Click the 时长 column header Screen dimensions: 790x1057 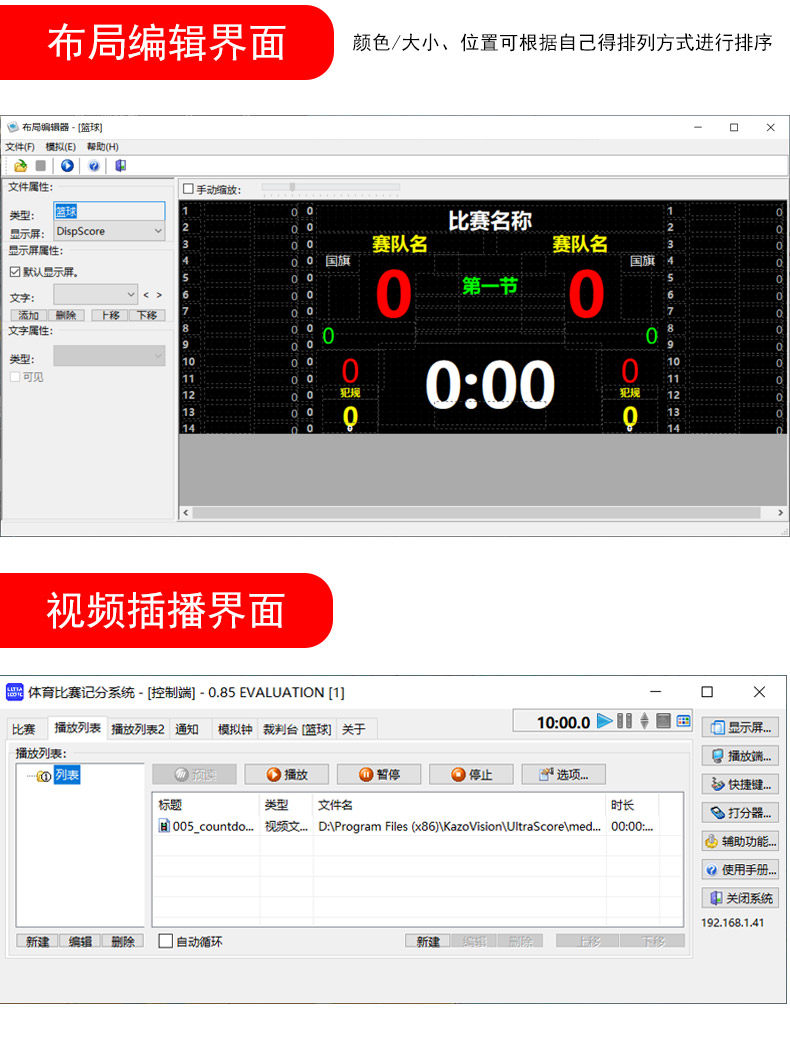pos(632,805)
